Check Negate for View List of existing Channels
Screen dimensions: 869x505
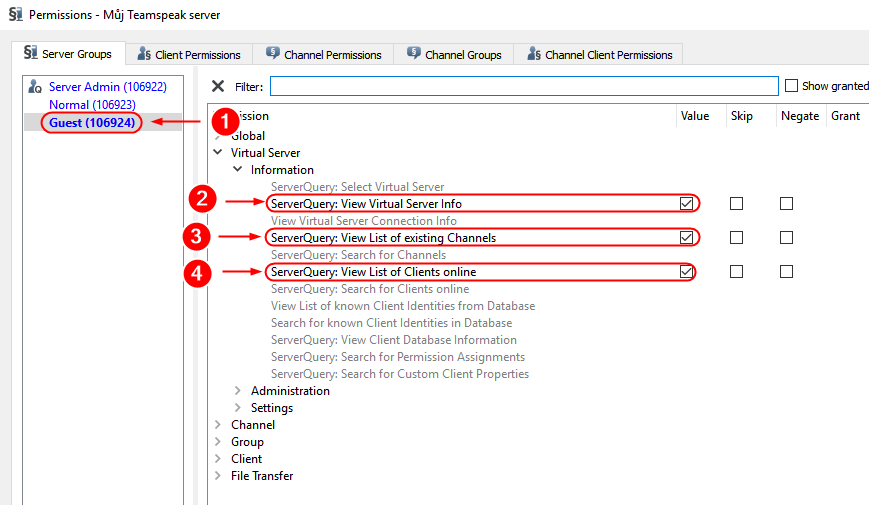click(786, 237)
